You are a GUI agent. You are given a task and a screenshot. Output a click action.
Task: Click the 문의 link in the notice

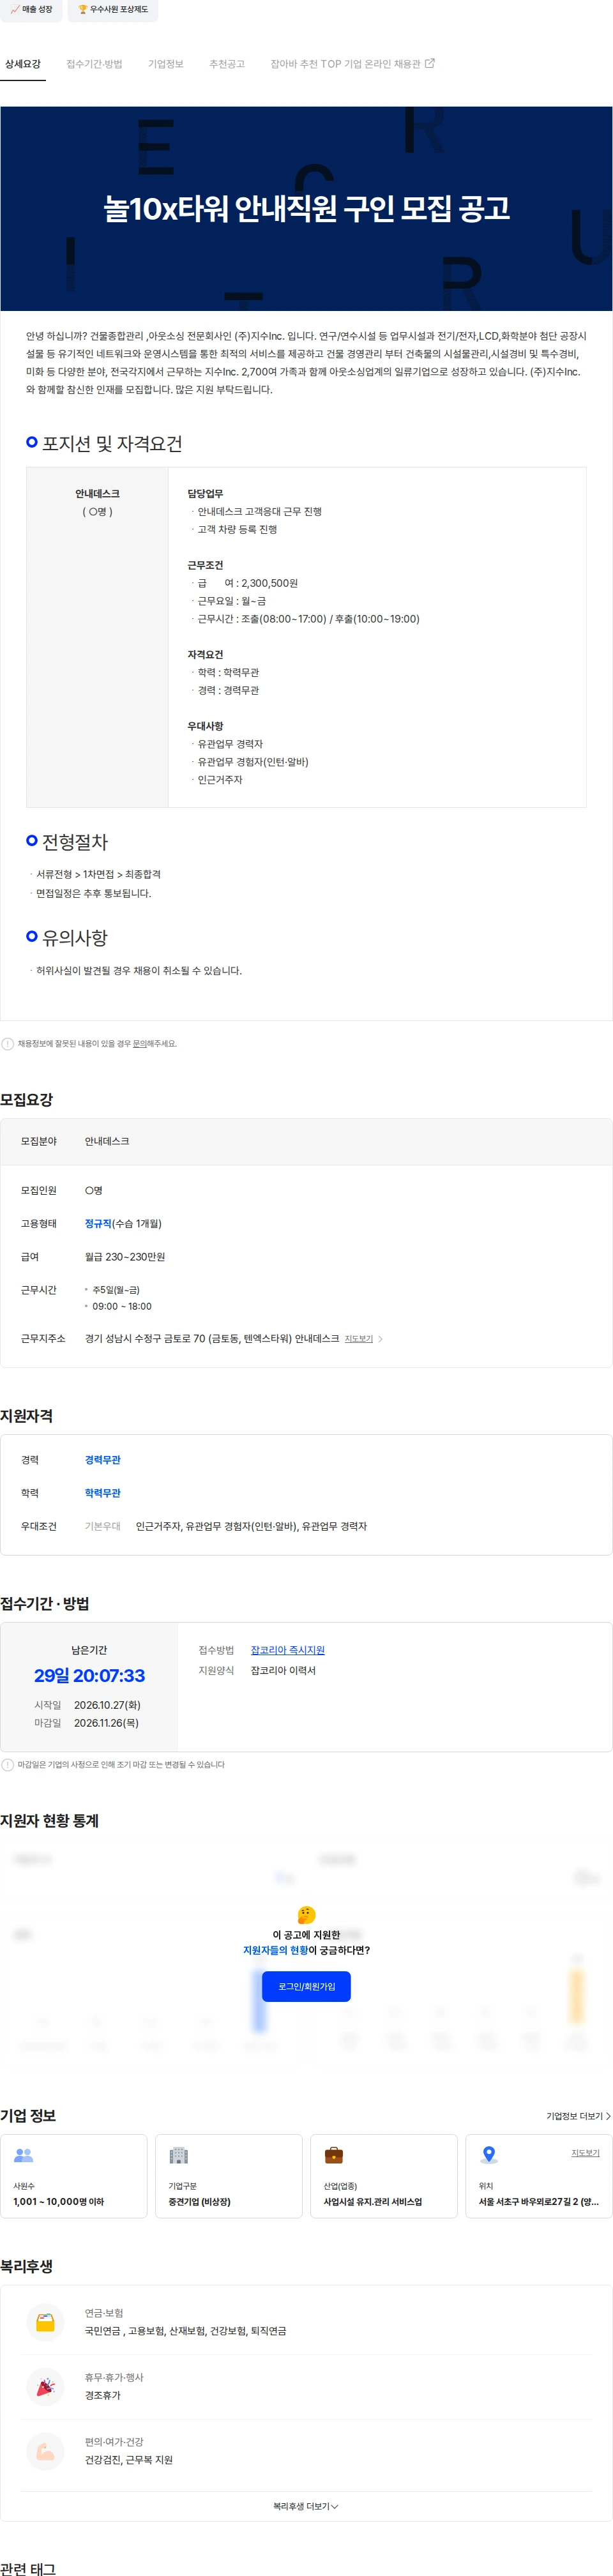pyautogui.click(x=139, y=1044)
